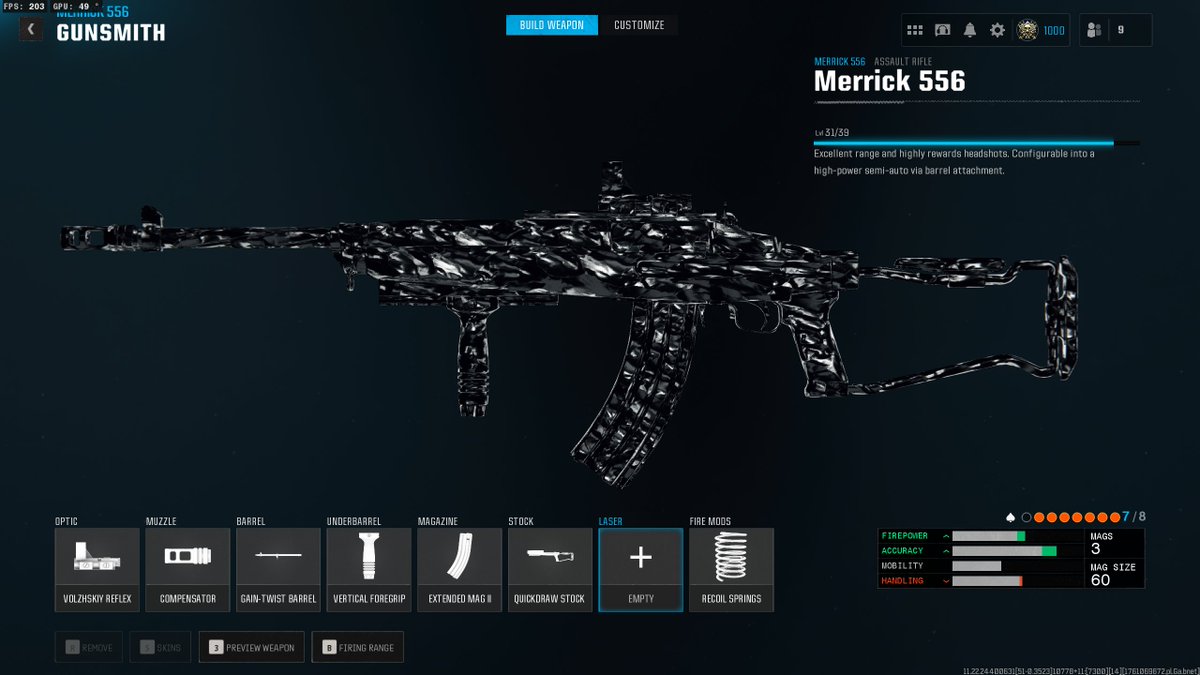This screenshot has width=1200, height=675.
Task: Click the Remove button
Action: click(89, 647)
